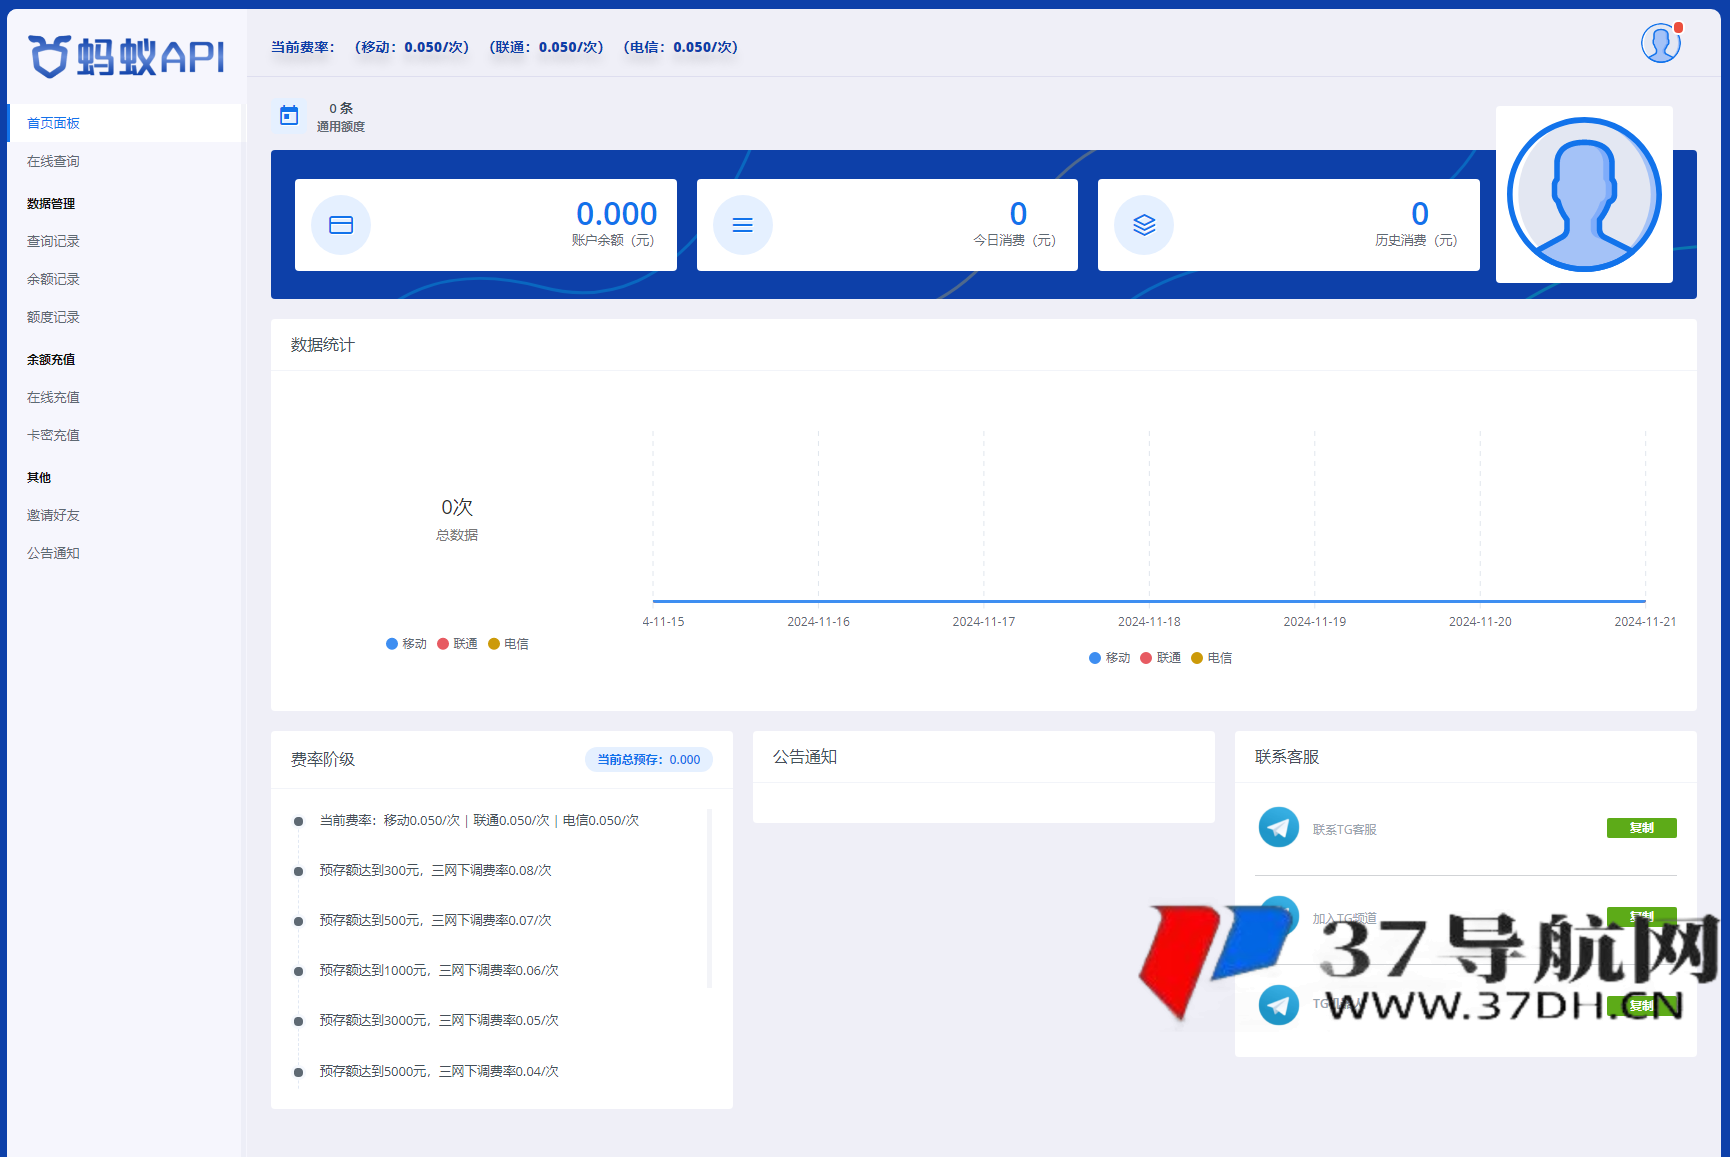Viewport: 1730px width, 1157px height.
Task: Click the 当前总预存 badge
Action: click(x=648, y=760)
